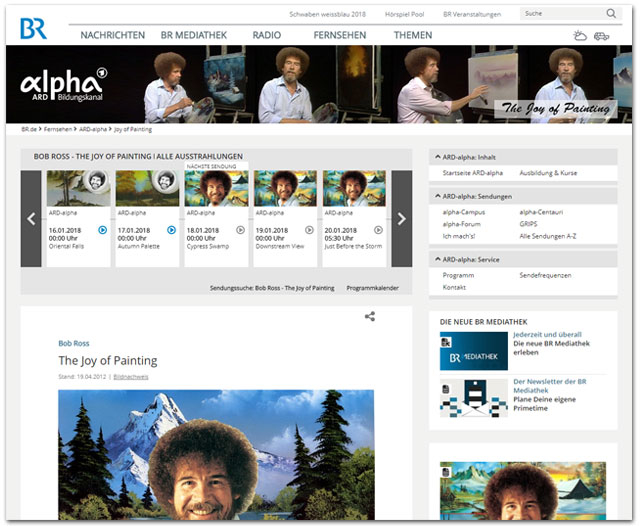Show next broadcasts with right carousel arrow

402,219
